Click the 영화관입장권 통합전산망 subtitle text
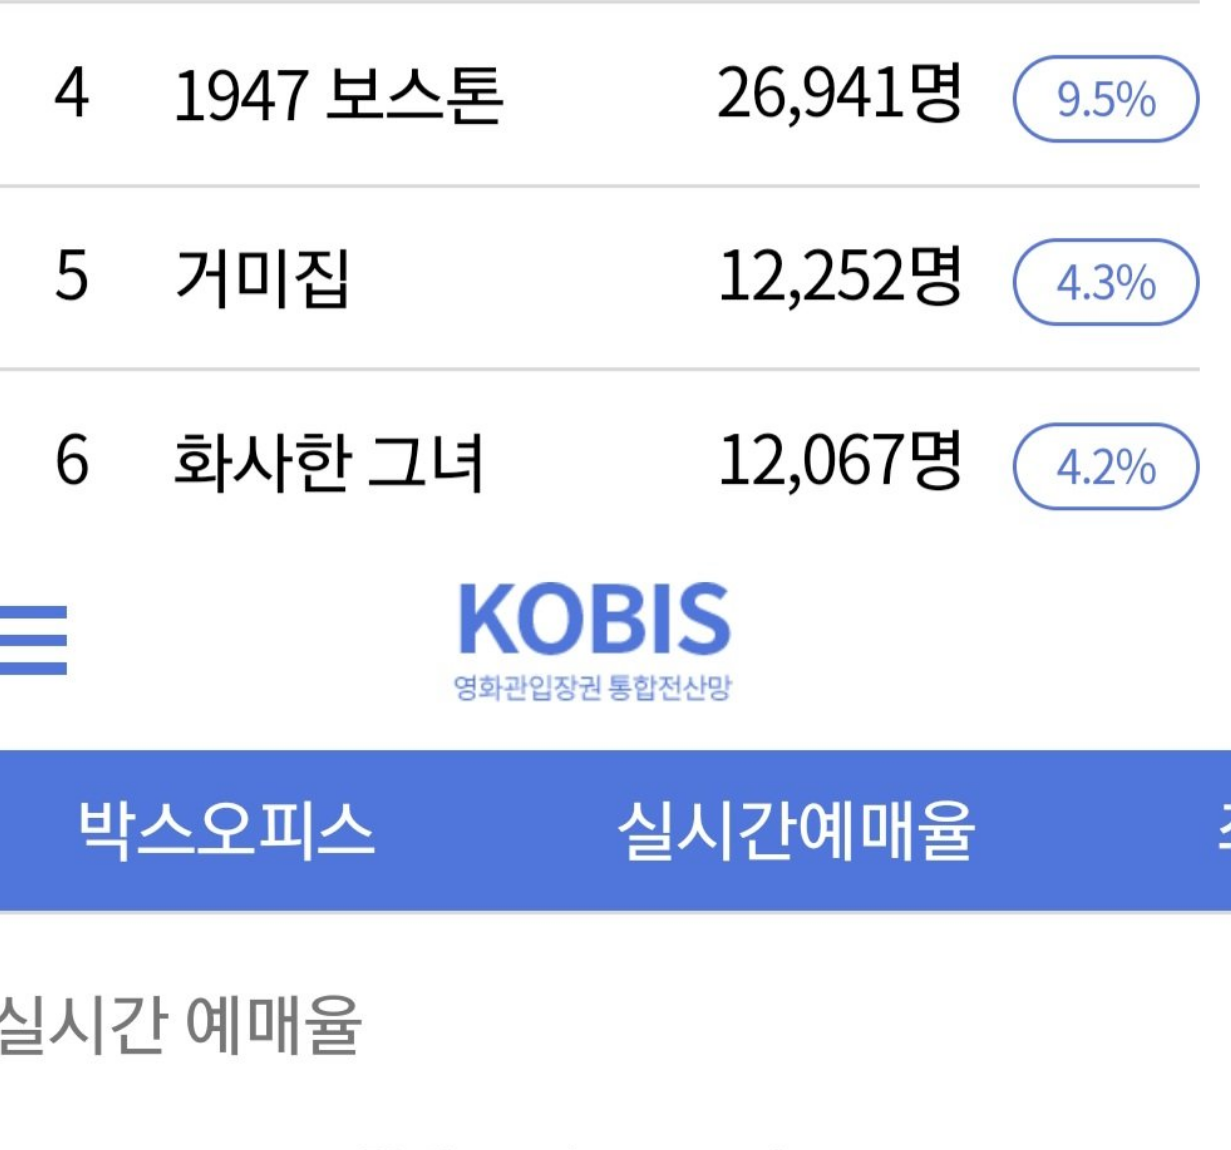Screen dimensions: 1231x1150 593,688
